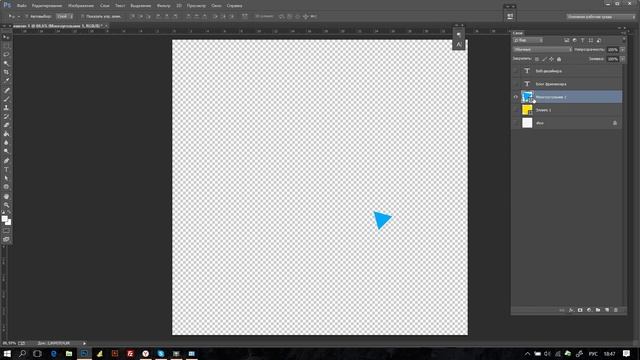Image resolution: width=640 pixels, height=360 pixels.
Task: Select the Eraser tool
Action: (x=6, y=125)
